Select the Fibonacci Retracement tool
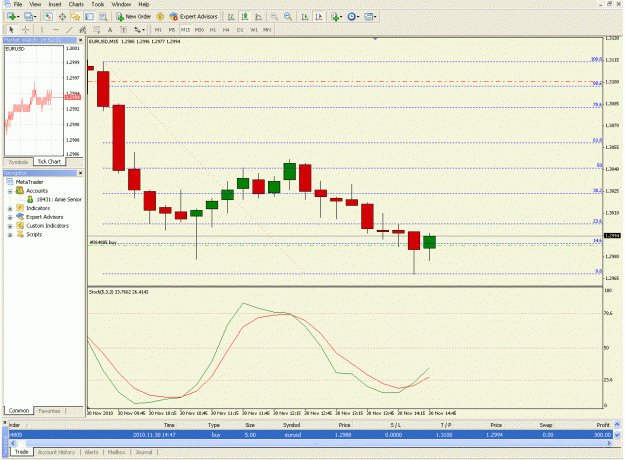Viewport: 625px width, 460px height. coord(96,29)
